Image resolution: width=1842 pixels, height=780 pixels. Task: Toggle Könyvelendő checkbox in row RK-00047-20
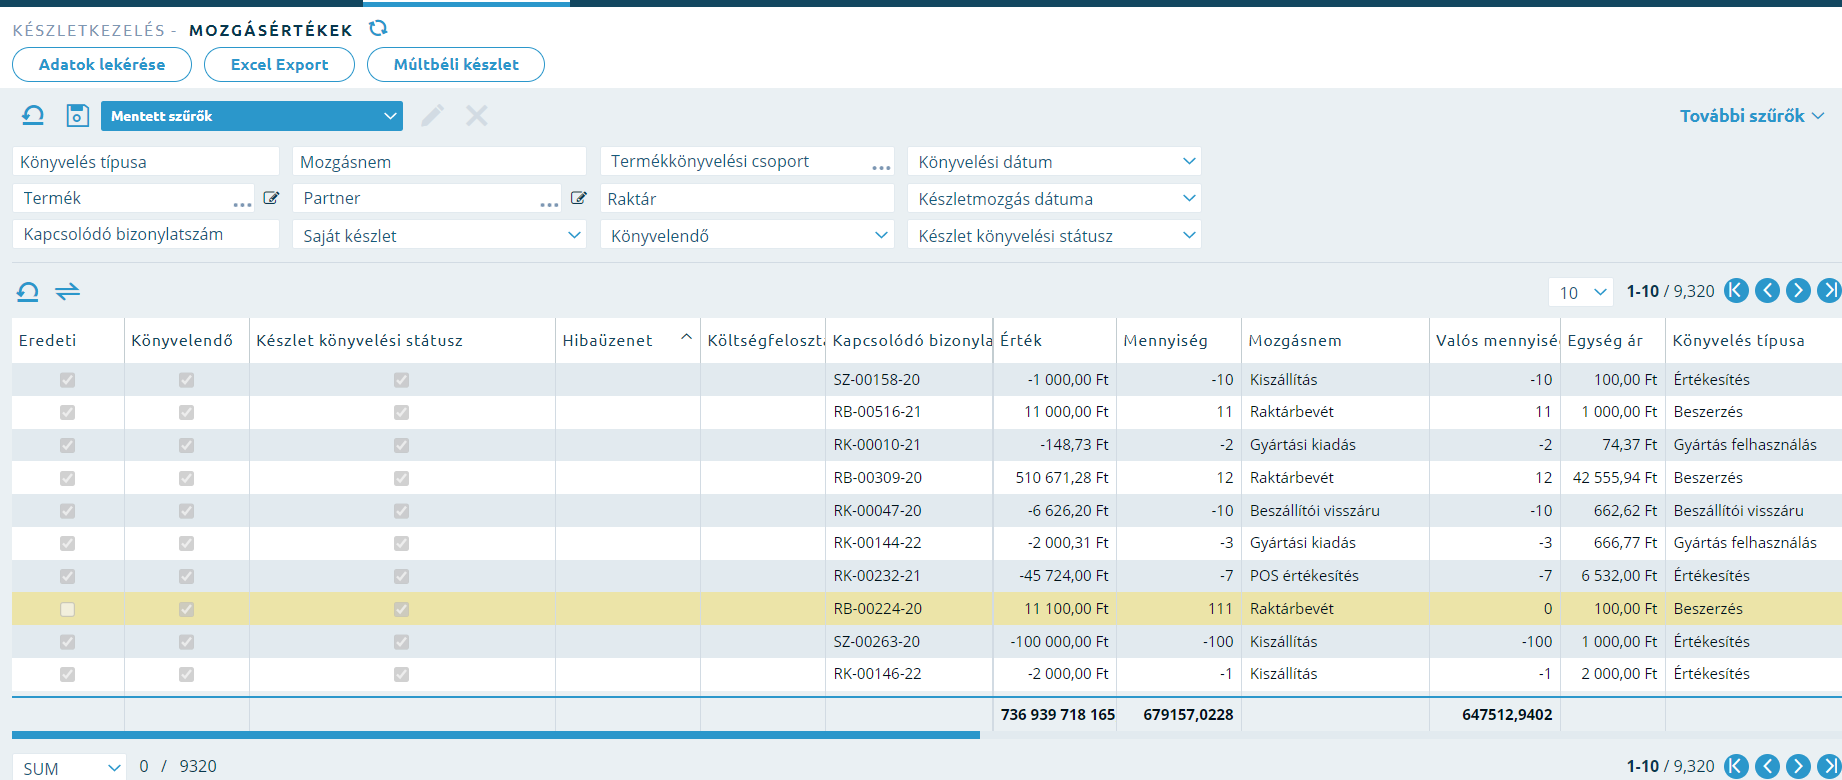[x=186, y=511]
